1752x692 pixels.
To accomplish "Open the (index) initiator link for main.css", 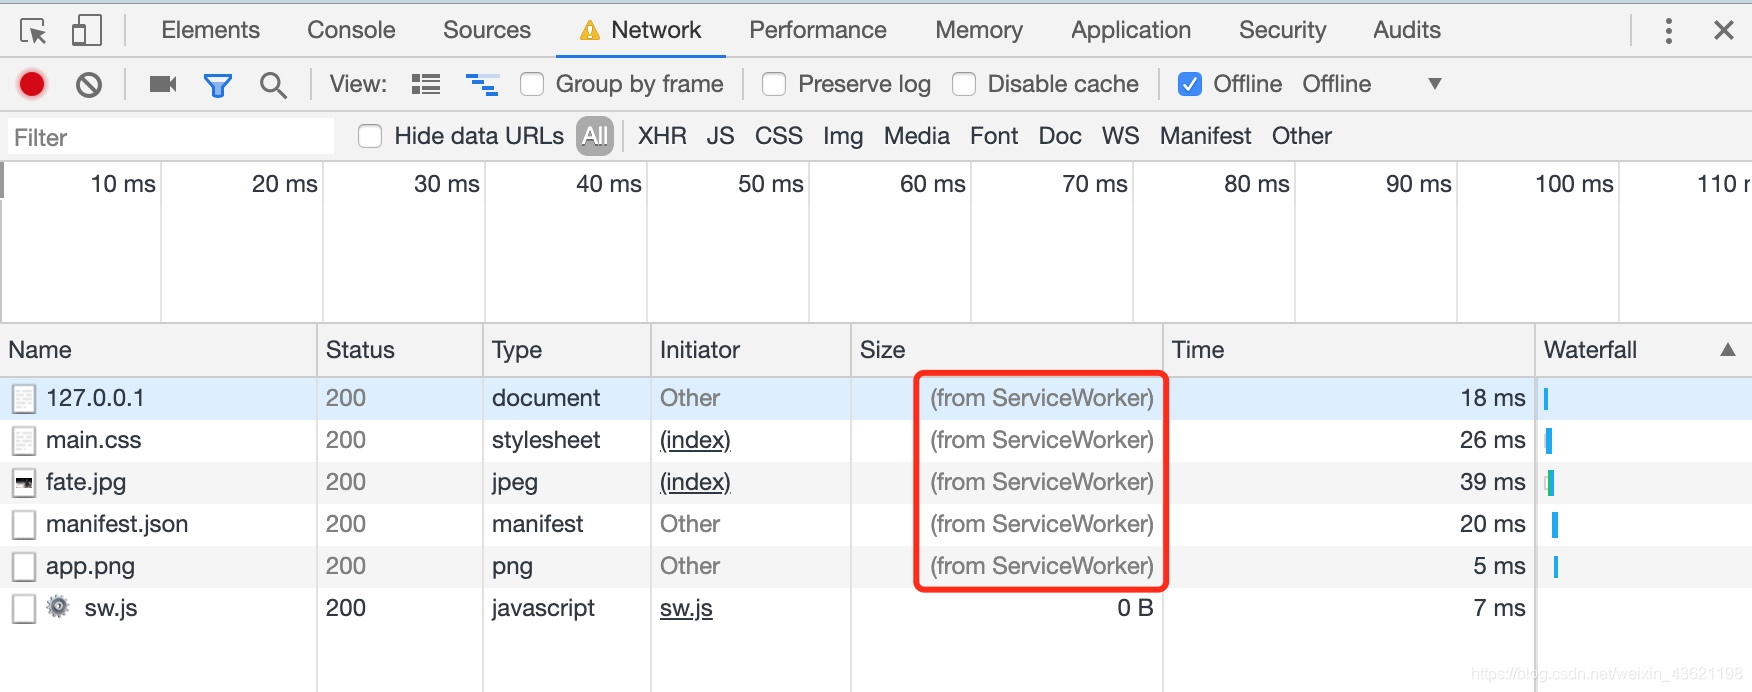I will [x=695, y=441].
